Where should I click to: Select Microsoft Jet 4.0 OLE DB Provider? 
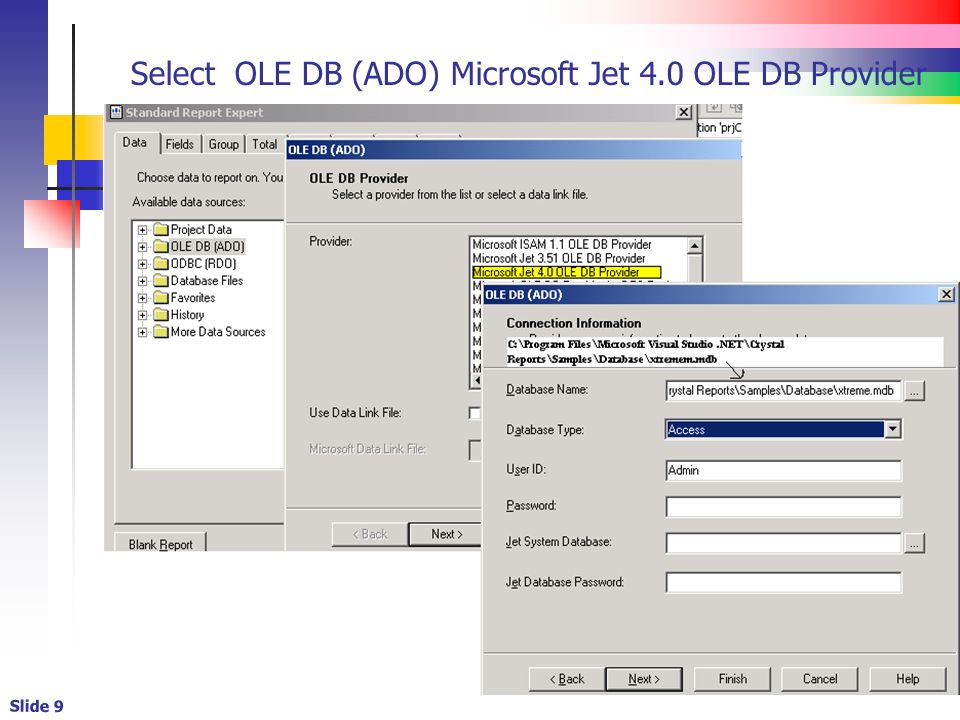pyautogui.click(x=566, y=272)
